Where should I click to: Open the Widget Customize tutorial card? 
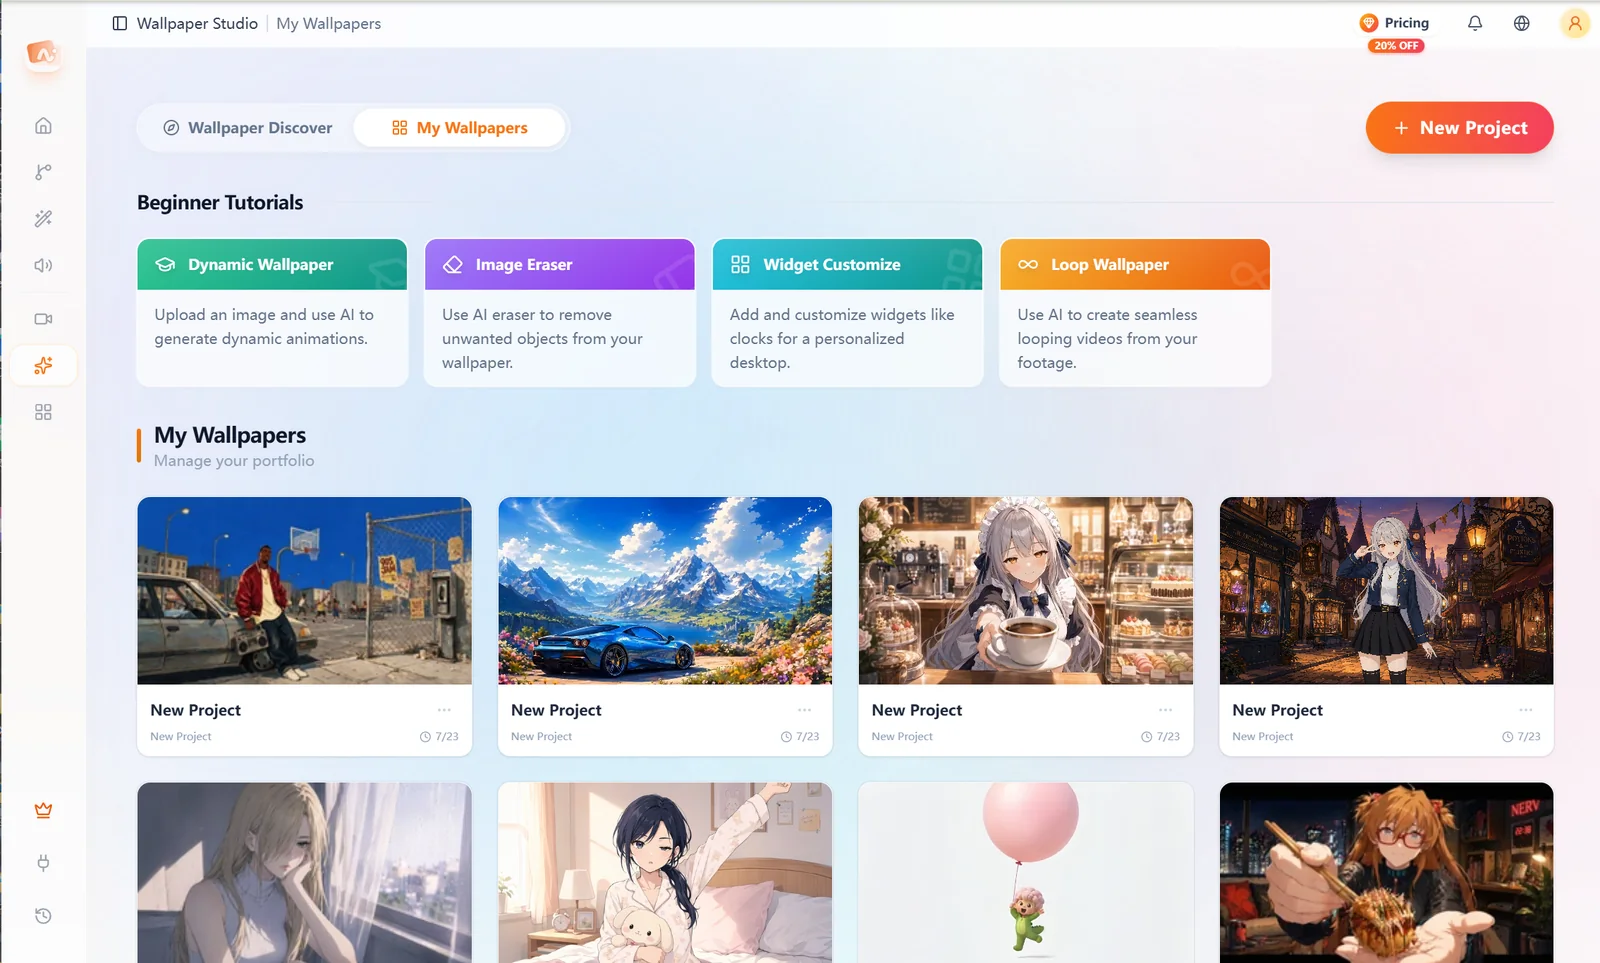point(847,312)
